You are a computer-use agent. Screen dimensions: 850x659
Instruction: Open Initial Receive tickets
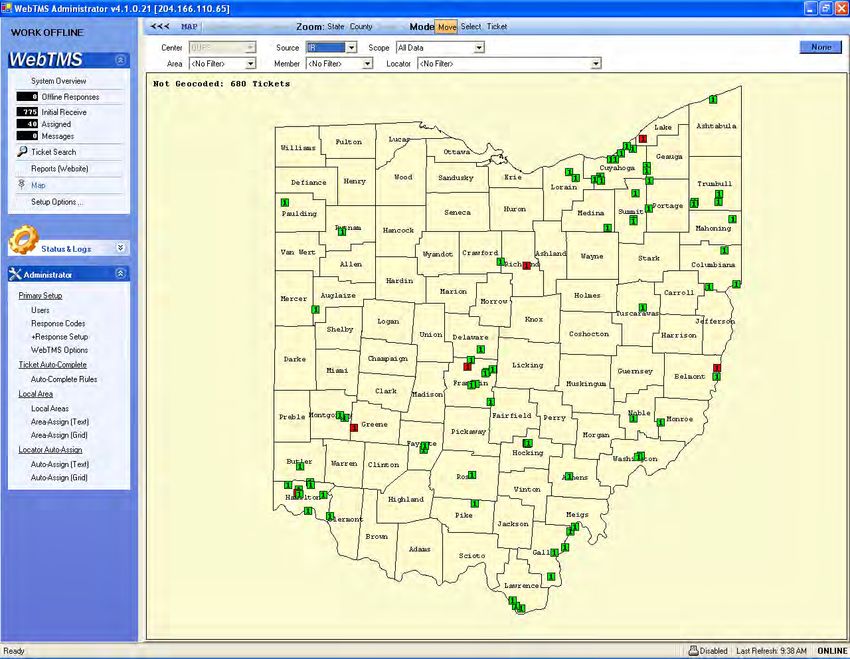tap(64, 112)
